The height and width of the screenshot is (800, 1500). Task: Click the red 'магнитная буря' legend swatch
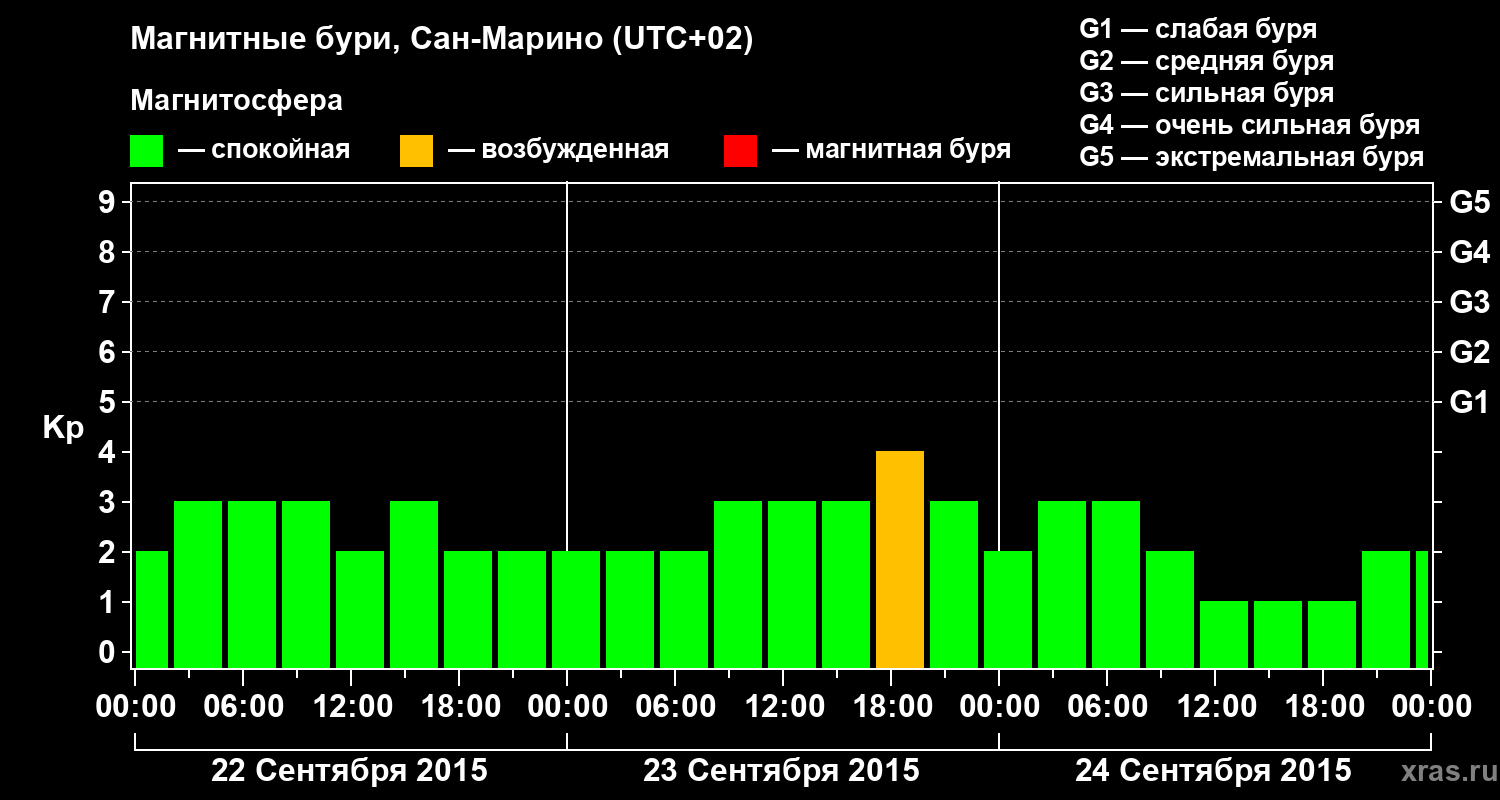tap(741, 150)
